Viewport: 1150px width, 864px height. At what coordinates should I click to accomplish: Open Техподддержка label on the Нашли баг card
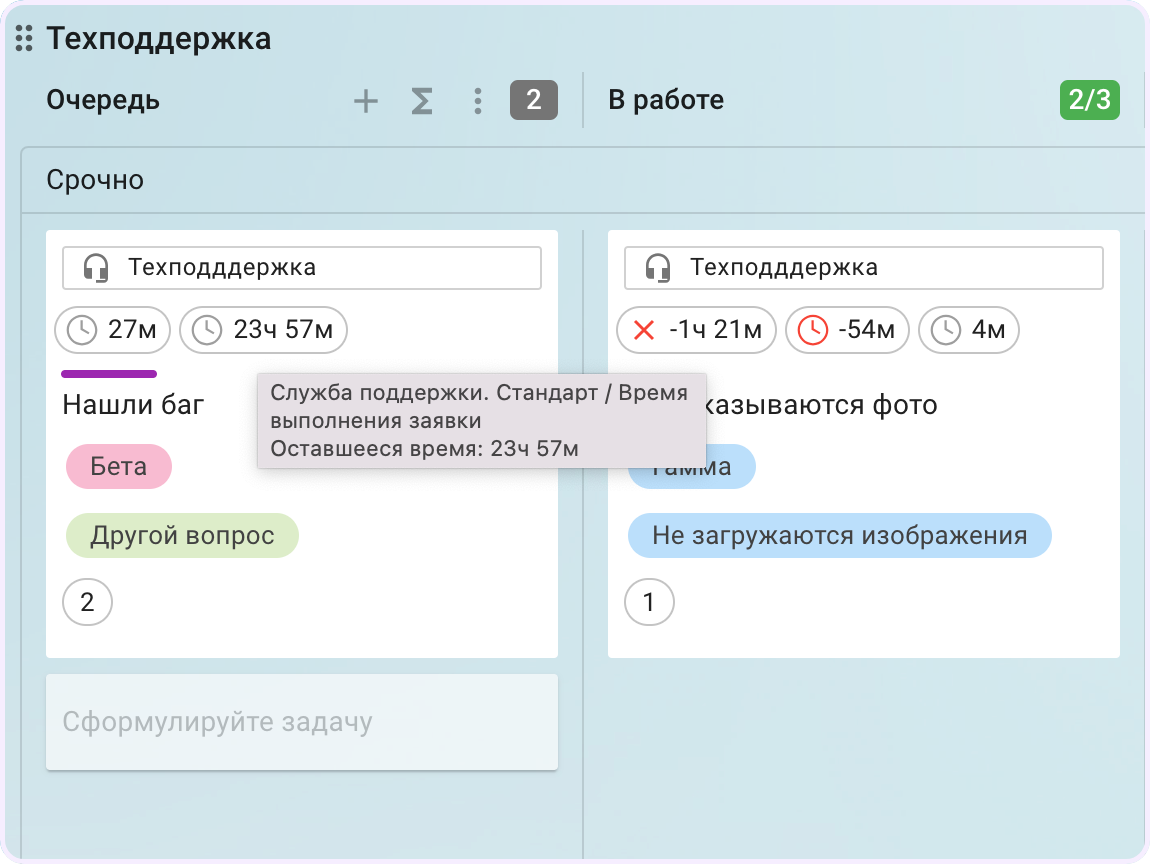coord(301,268)
